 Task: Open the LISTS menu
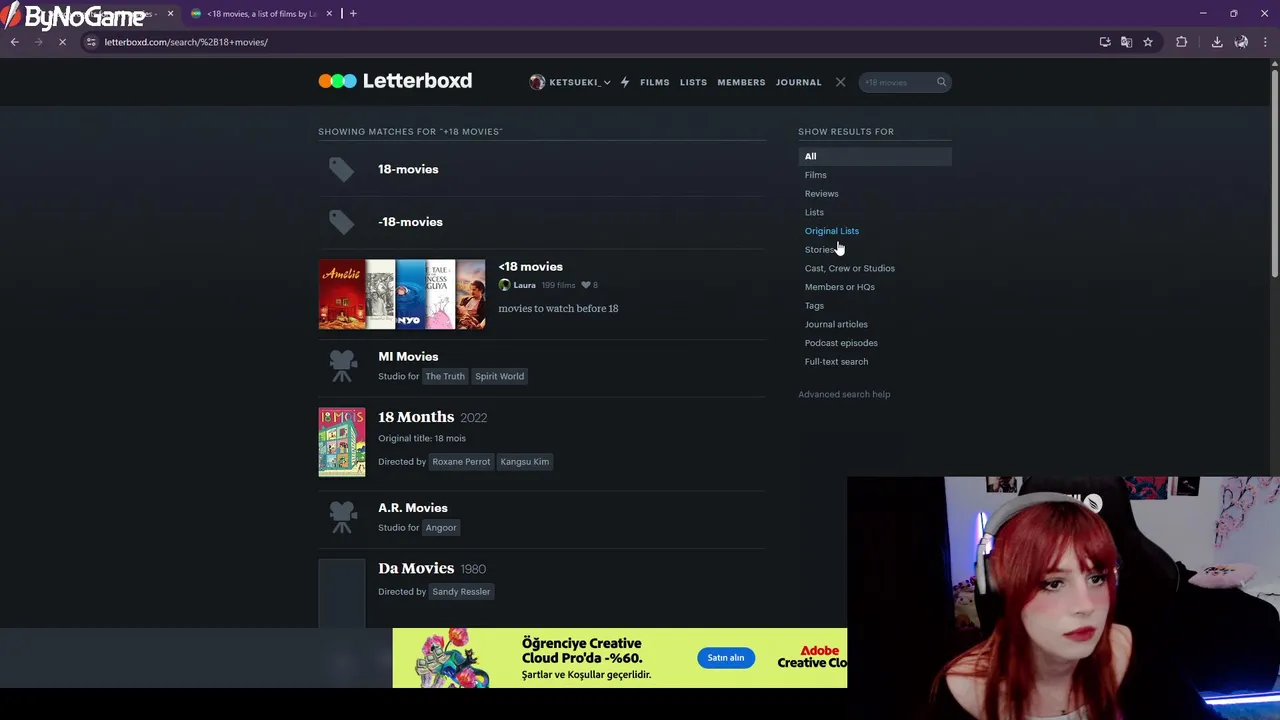tap(693, 82)
